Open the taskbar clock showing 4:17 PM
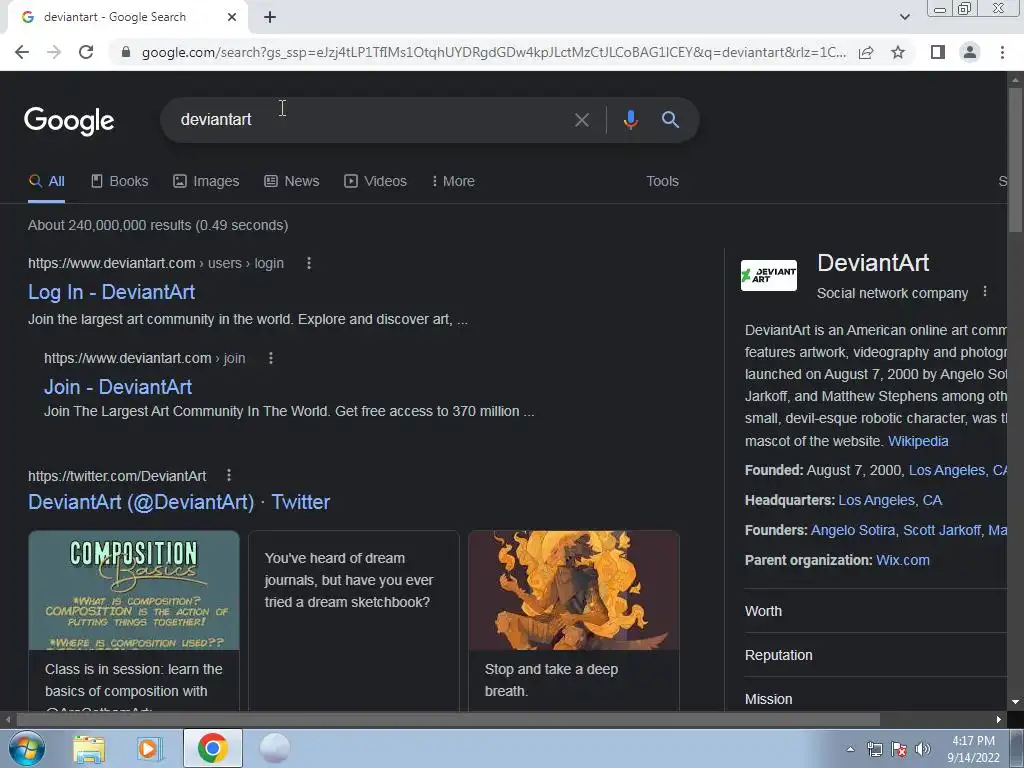The width and height of the screenshot is (1024, 768). pyautogui.click(x=974, y=749)
